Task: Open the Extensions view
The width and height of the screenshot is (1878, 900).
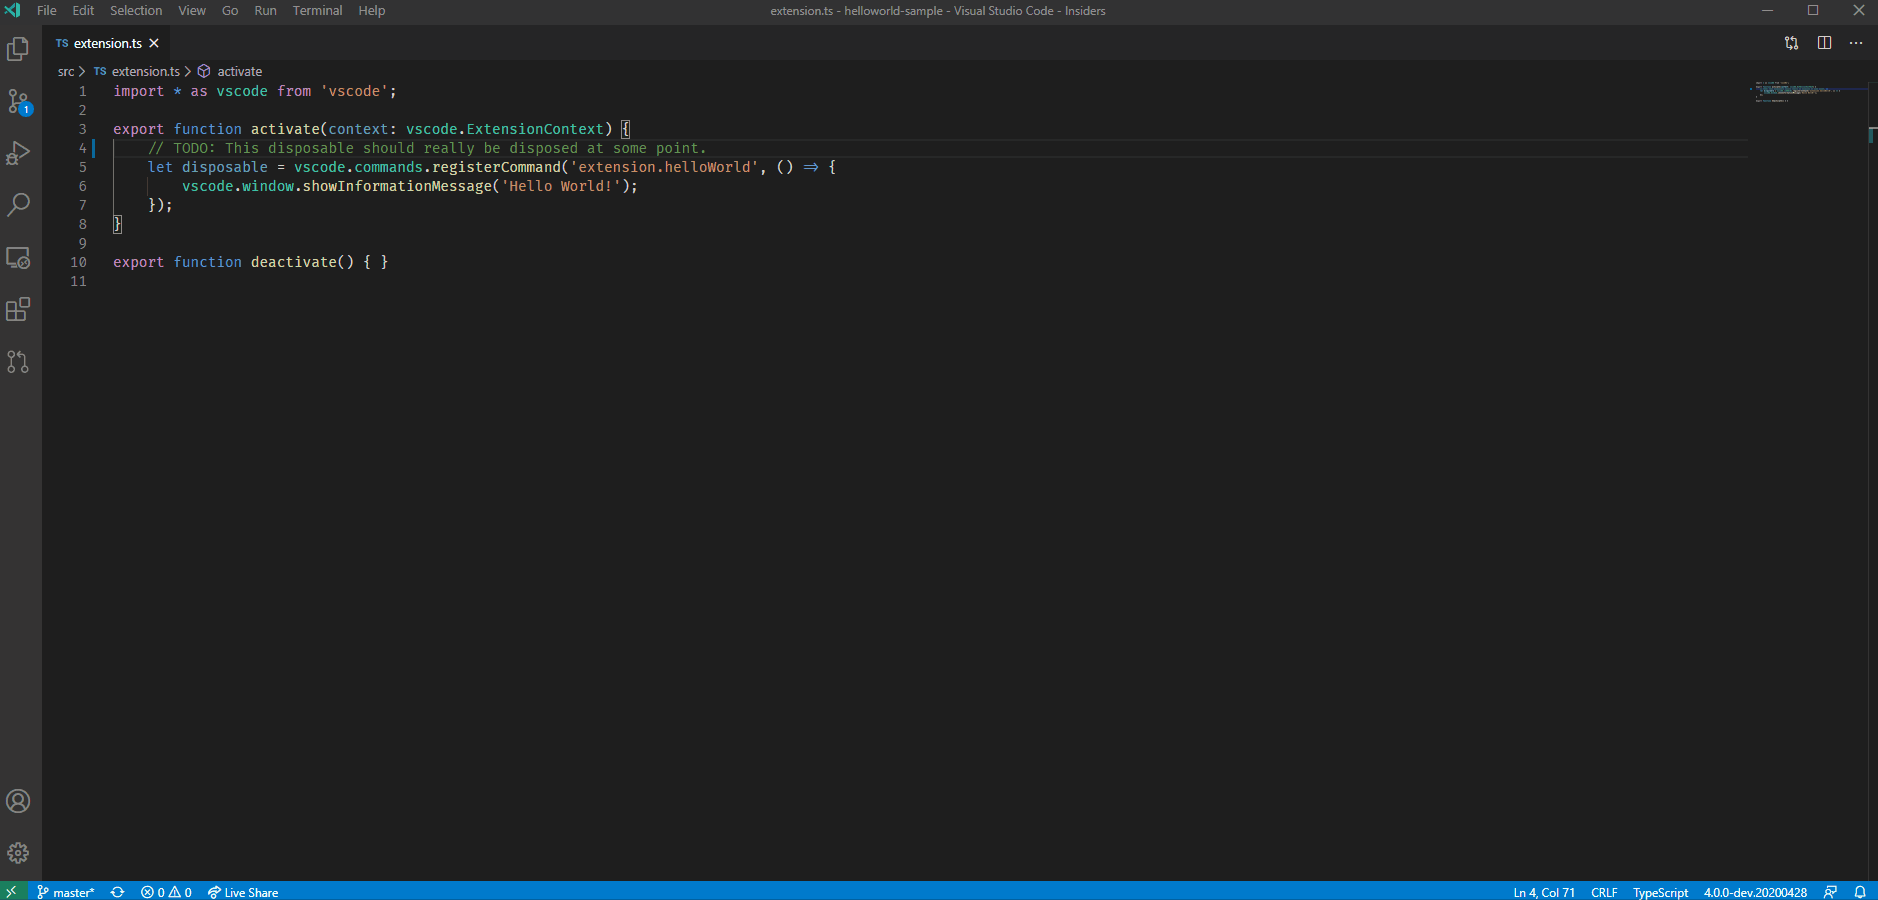Action: 18,310
